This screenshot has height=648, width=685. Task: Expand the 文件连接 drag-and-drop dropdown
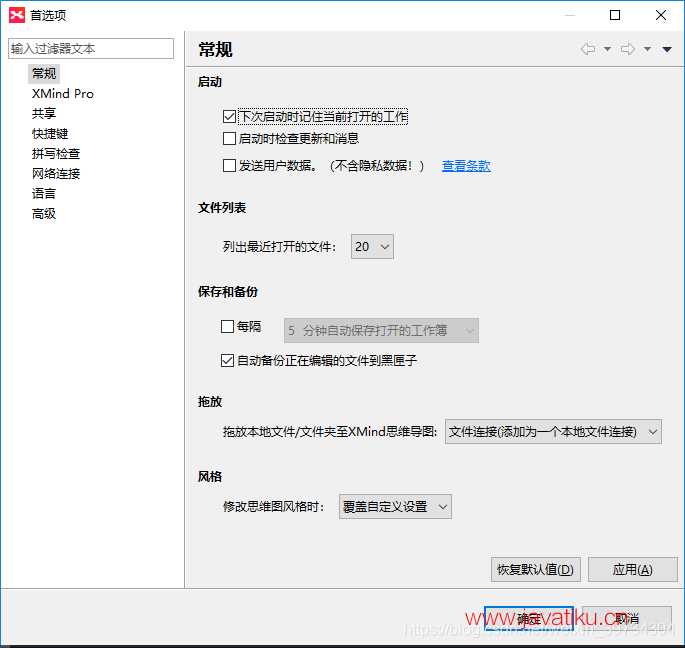[x=553, y=432]
